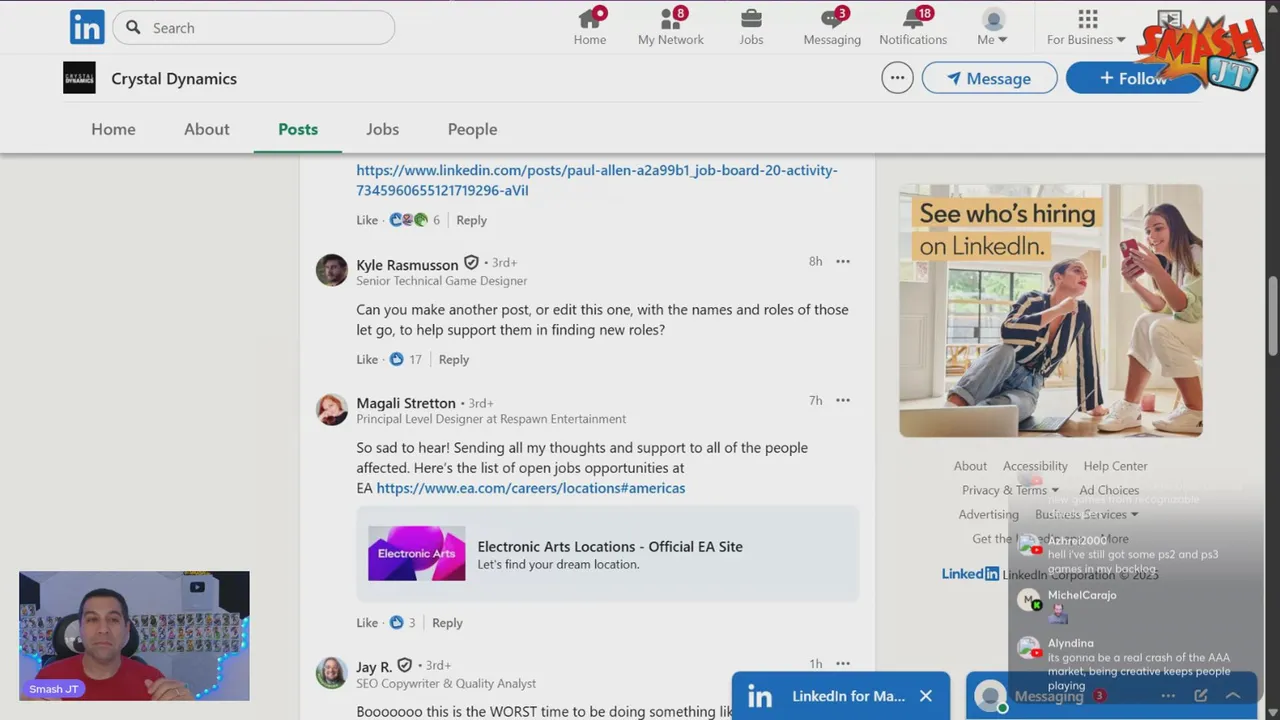
Task: Open messaging overlay options ellipsis
Action: 1167,696
